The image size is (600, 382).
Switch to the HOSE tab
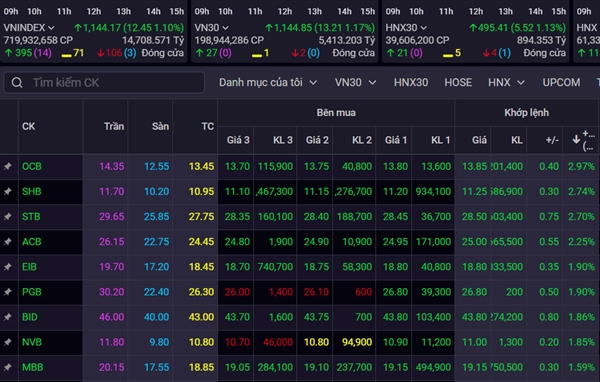pyautogui.click(x=458, y=82)
